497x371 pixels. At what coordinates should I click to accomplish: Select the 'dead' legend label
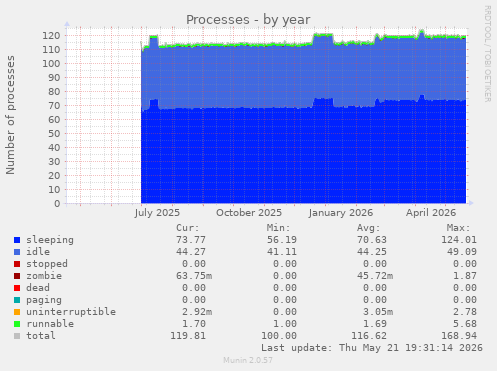tap(38, 288)
